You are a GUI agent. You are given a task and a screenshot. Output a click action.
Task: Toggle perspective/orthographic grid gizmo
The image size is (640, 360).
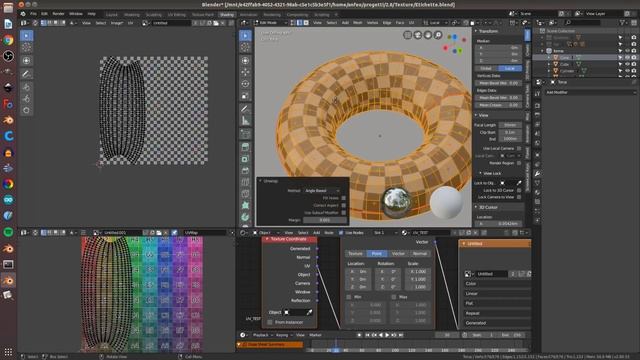(407, 35)
